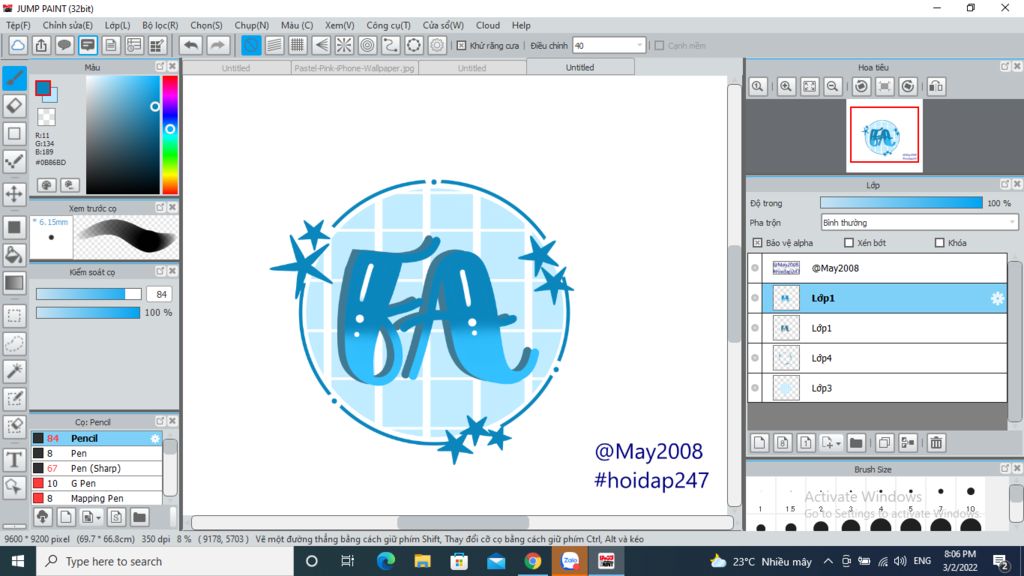Select the Lớp3 layer
The image size is (1024, 576).
pos(877,388)
